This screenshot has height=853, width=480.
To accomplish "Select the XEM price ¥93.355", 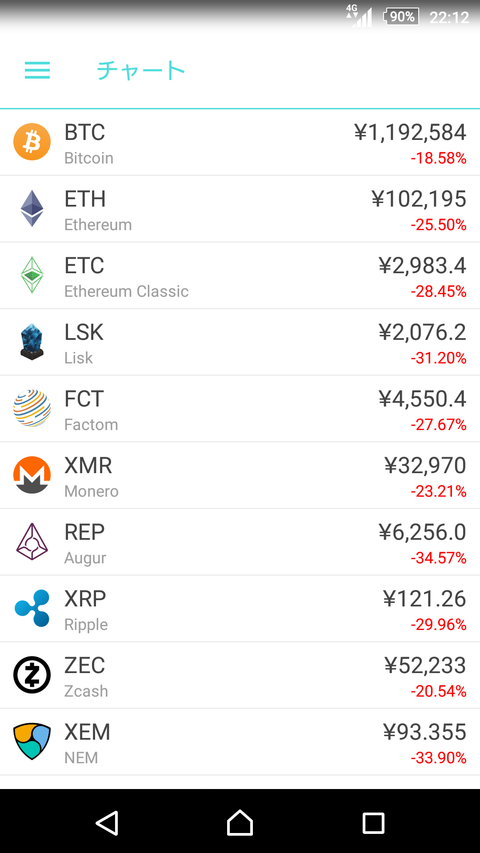I will pos(424,732).
